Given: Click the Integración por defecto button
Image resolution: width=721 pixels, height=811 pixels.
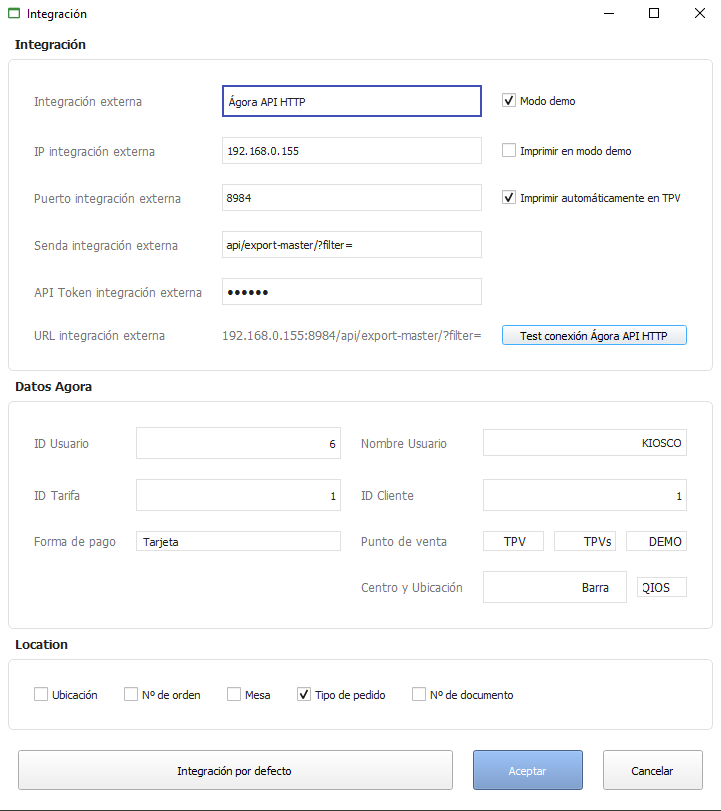Looking at the screenshot, I should pyautogui.click(x=235, y=770).
